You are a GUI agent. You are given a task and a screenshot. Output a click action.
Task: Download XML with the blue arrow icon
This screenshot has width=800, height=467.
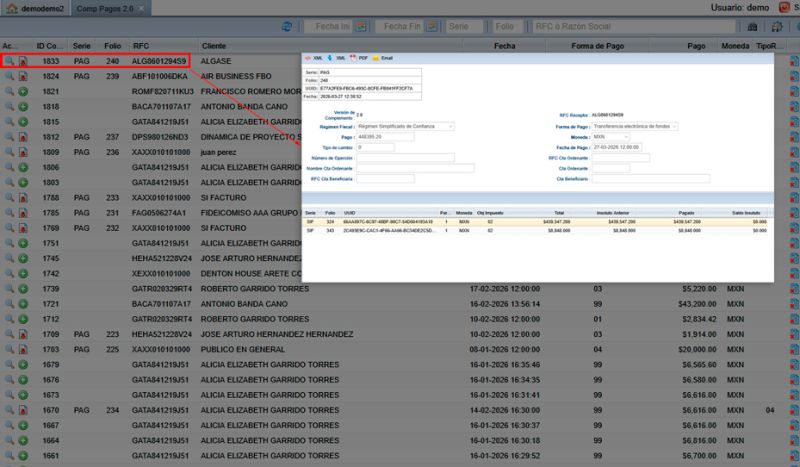pos(330,59)
